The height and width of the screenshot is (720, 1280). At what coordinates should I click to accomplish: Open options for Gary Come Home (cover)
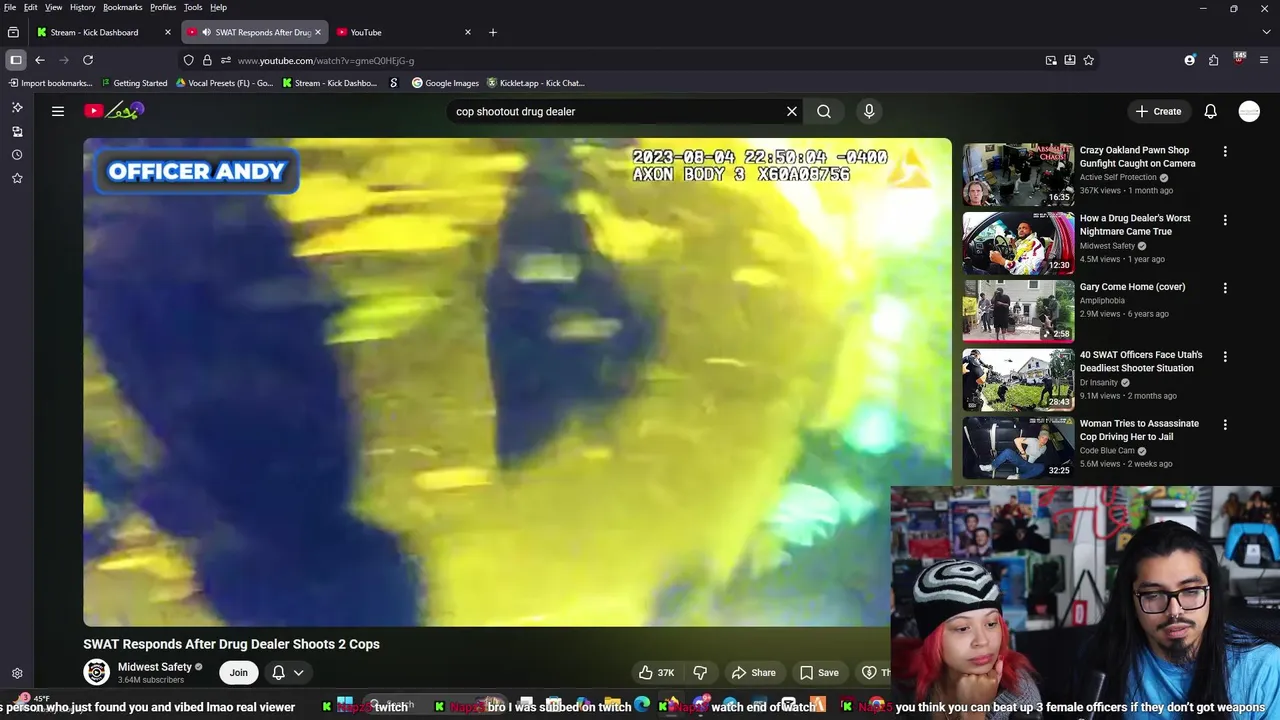tap(1225, 288)
